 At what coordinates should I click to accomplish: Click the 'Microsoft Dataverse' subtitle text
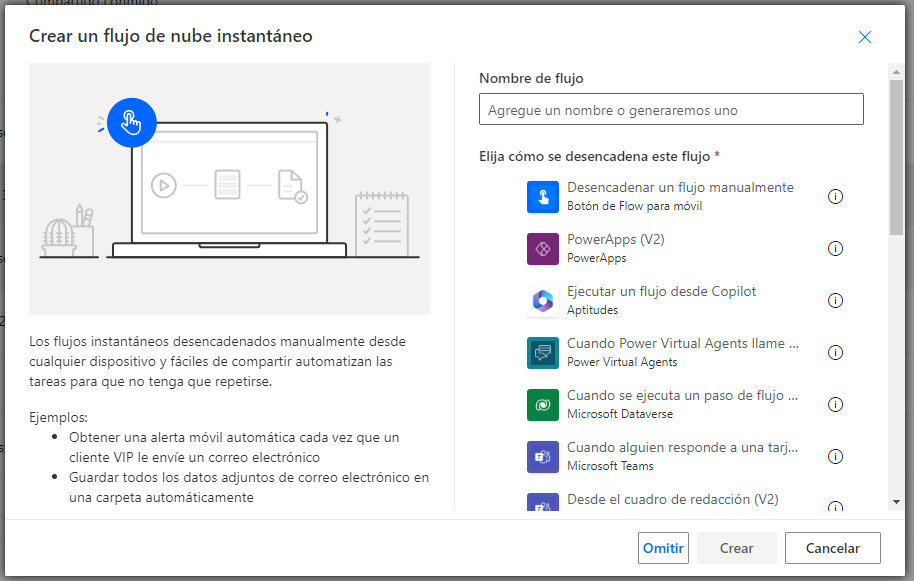point(620,414)
